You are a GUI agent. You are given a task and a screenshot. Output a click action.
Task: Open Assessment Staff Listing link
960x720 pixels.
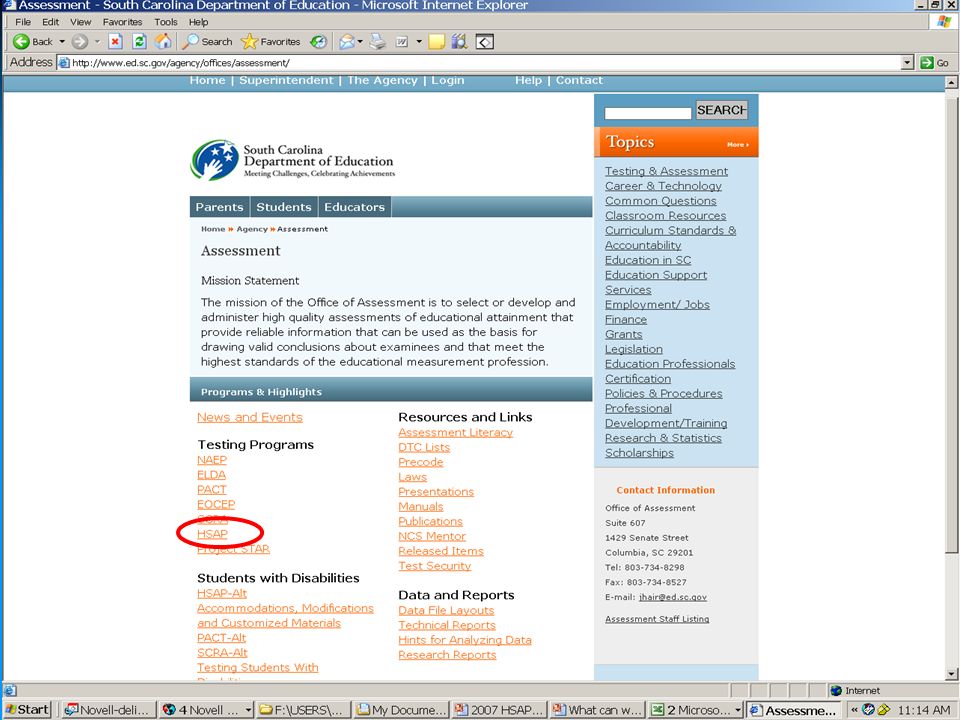[657, 619]
